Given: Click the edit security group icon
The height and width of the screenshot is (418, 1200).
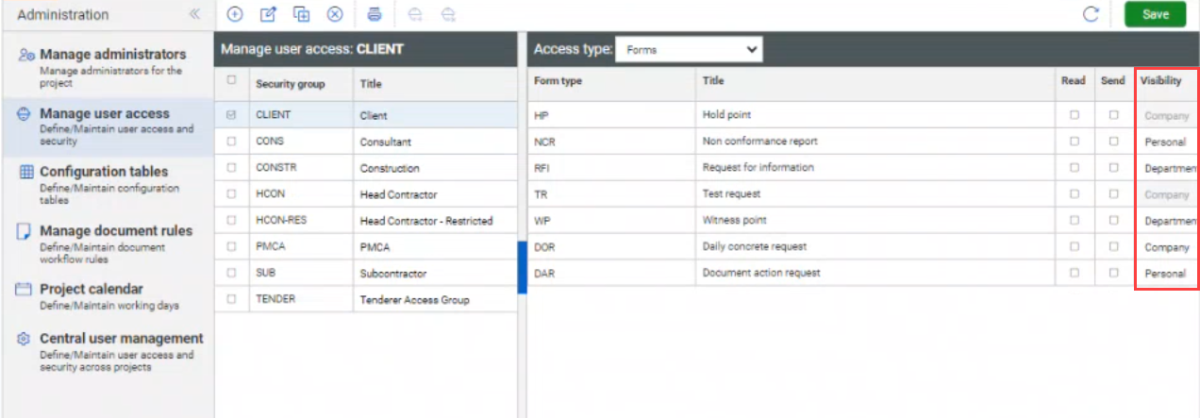Looking at the screenshot, I should tap(268, 14).
